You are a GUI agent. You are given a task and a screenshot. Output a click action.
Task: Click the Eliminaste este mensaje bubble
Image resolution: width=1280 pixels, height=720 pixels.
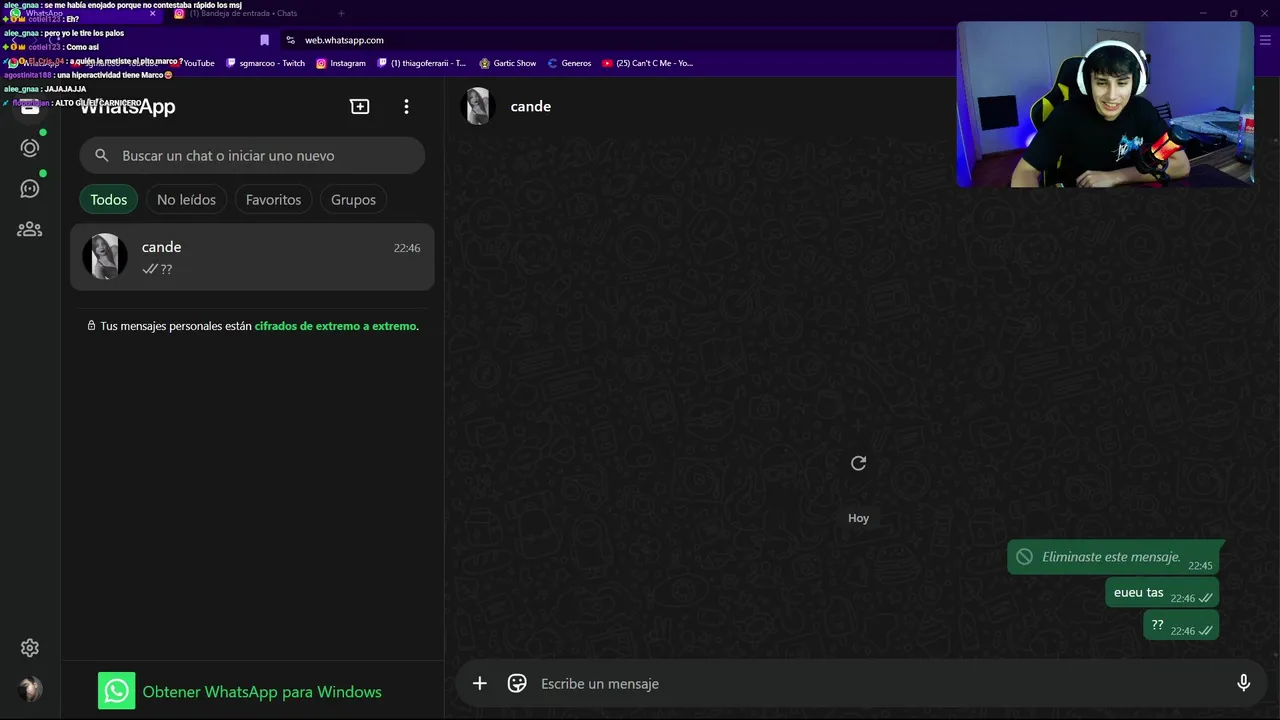(1113, 557)
